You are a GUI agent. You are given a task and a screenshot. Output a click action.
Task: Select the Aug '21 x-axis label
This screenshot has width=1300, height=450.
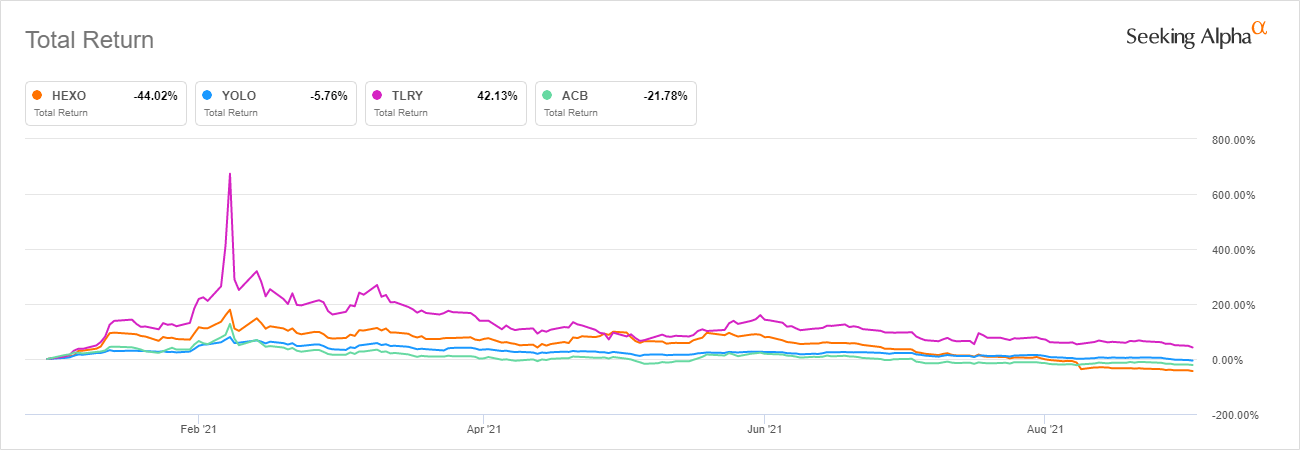tap(1044, 429)
